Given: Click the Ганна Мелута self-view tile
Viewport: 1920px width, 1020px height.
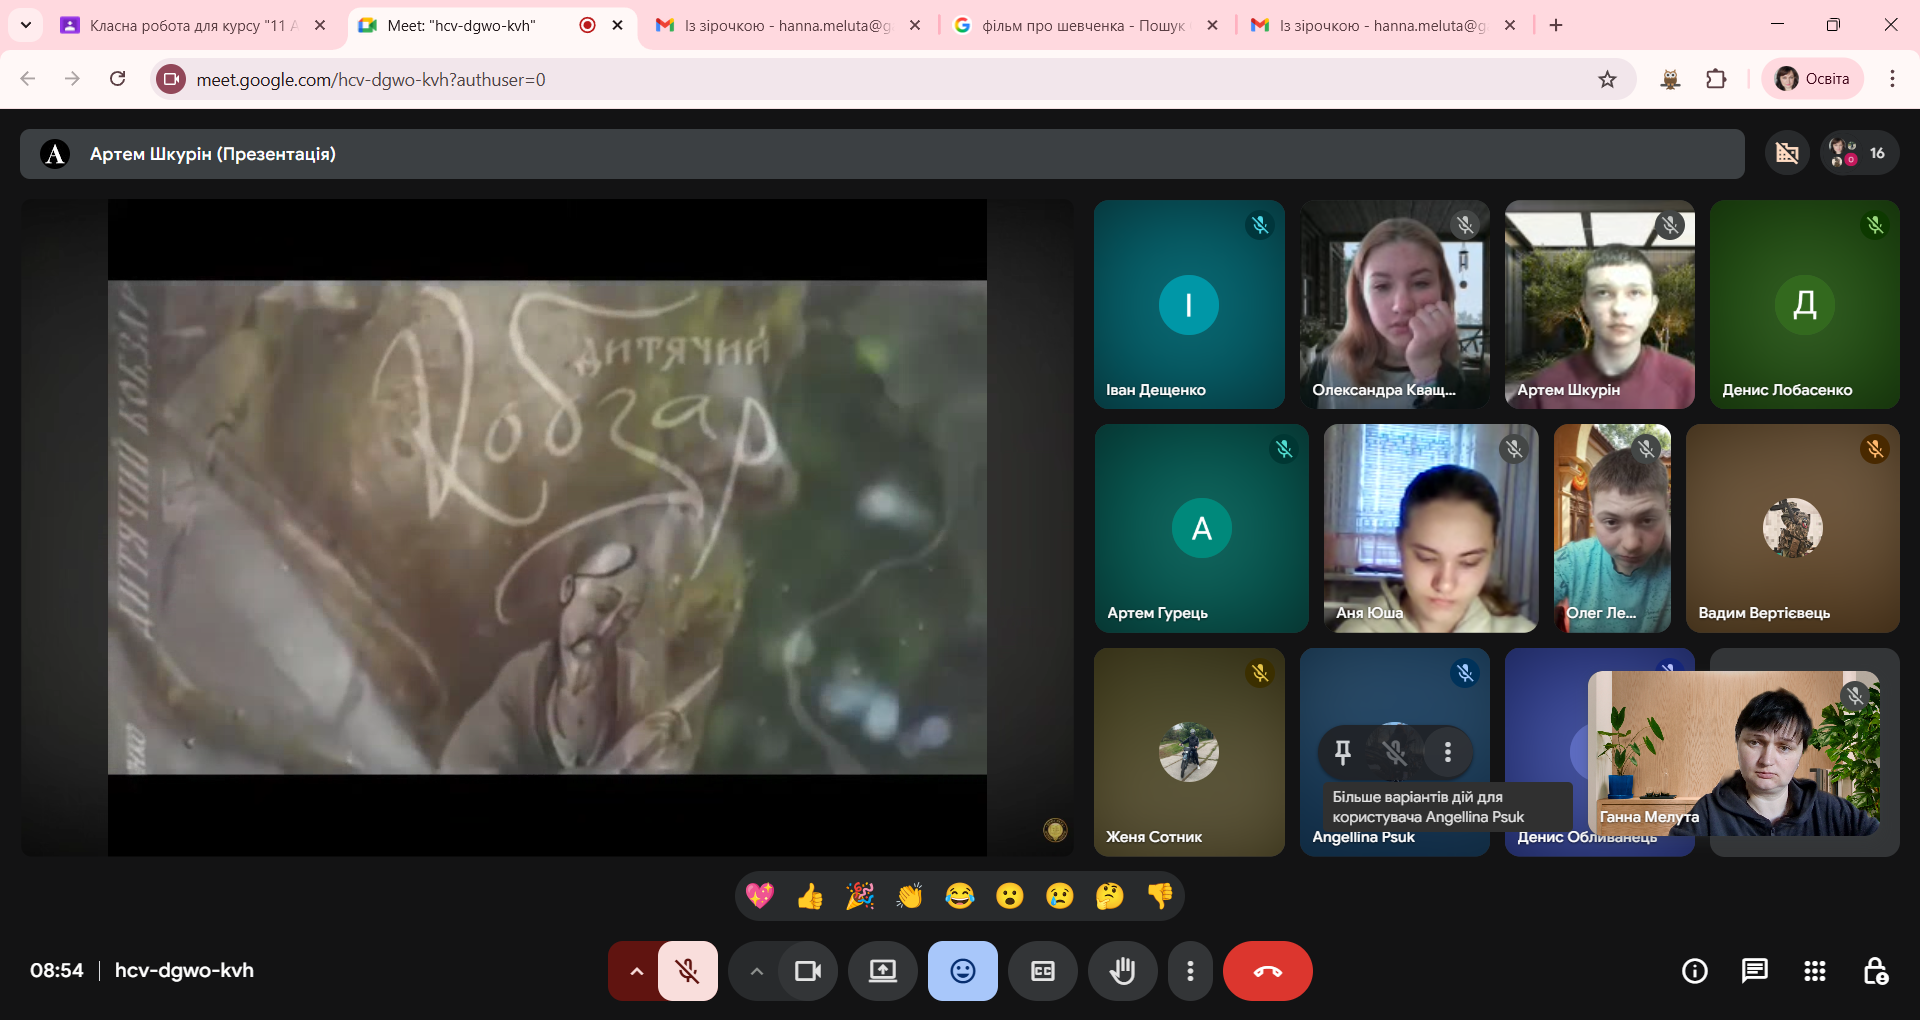Looking at the screenshot, I should tap(1734, 753).
